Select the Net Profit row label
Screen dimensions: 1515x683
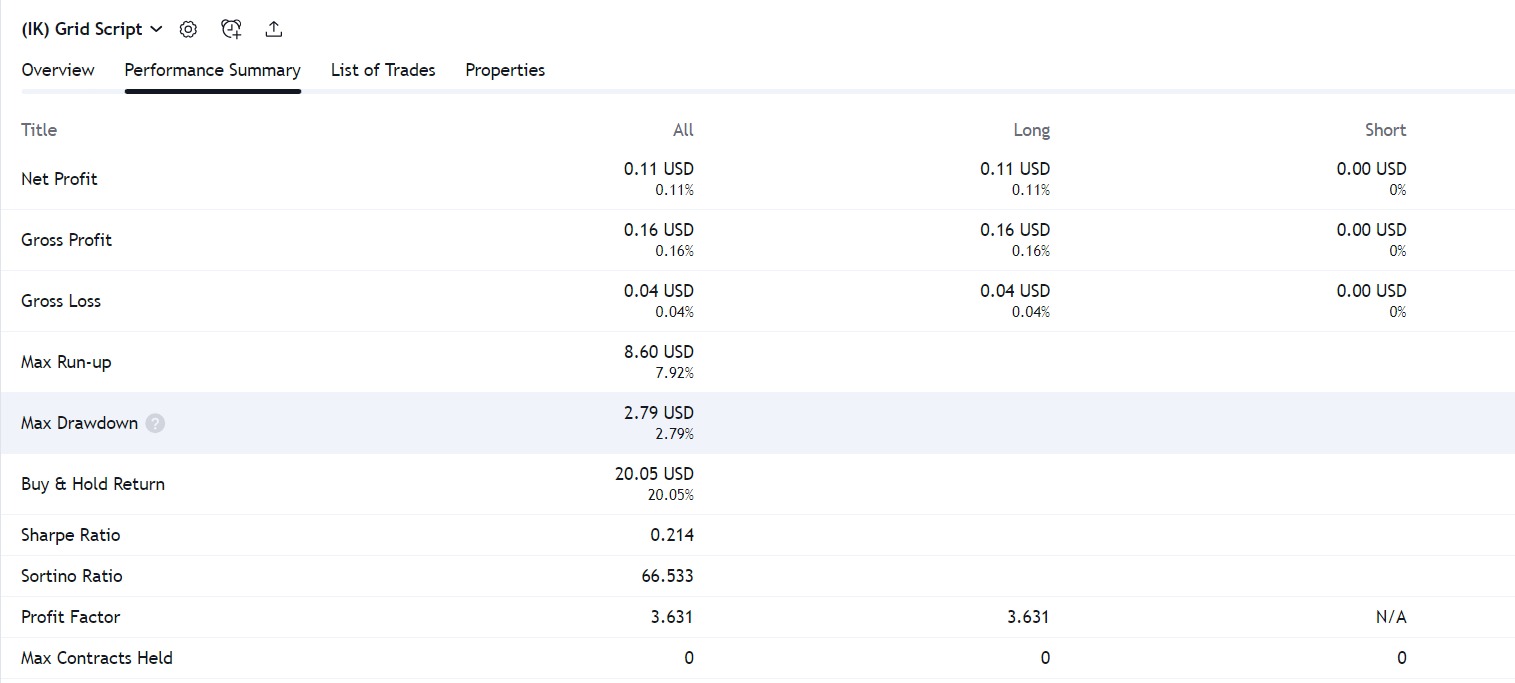(x=59, y=179)
